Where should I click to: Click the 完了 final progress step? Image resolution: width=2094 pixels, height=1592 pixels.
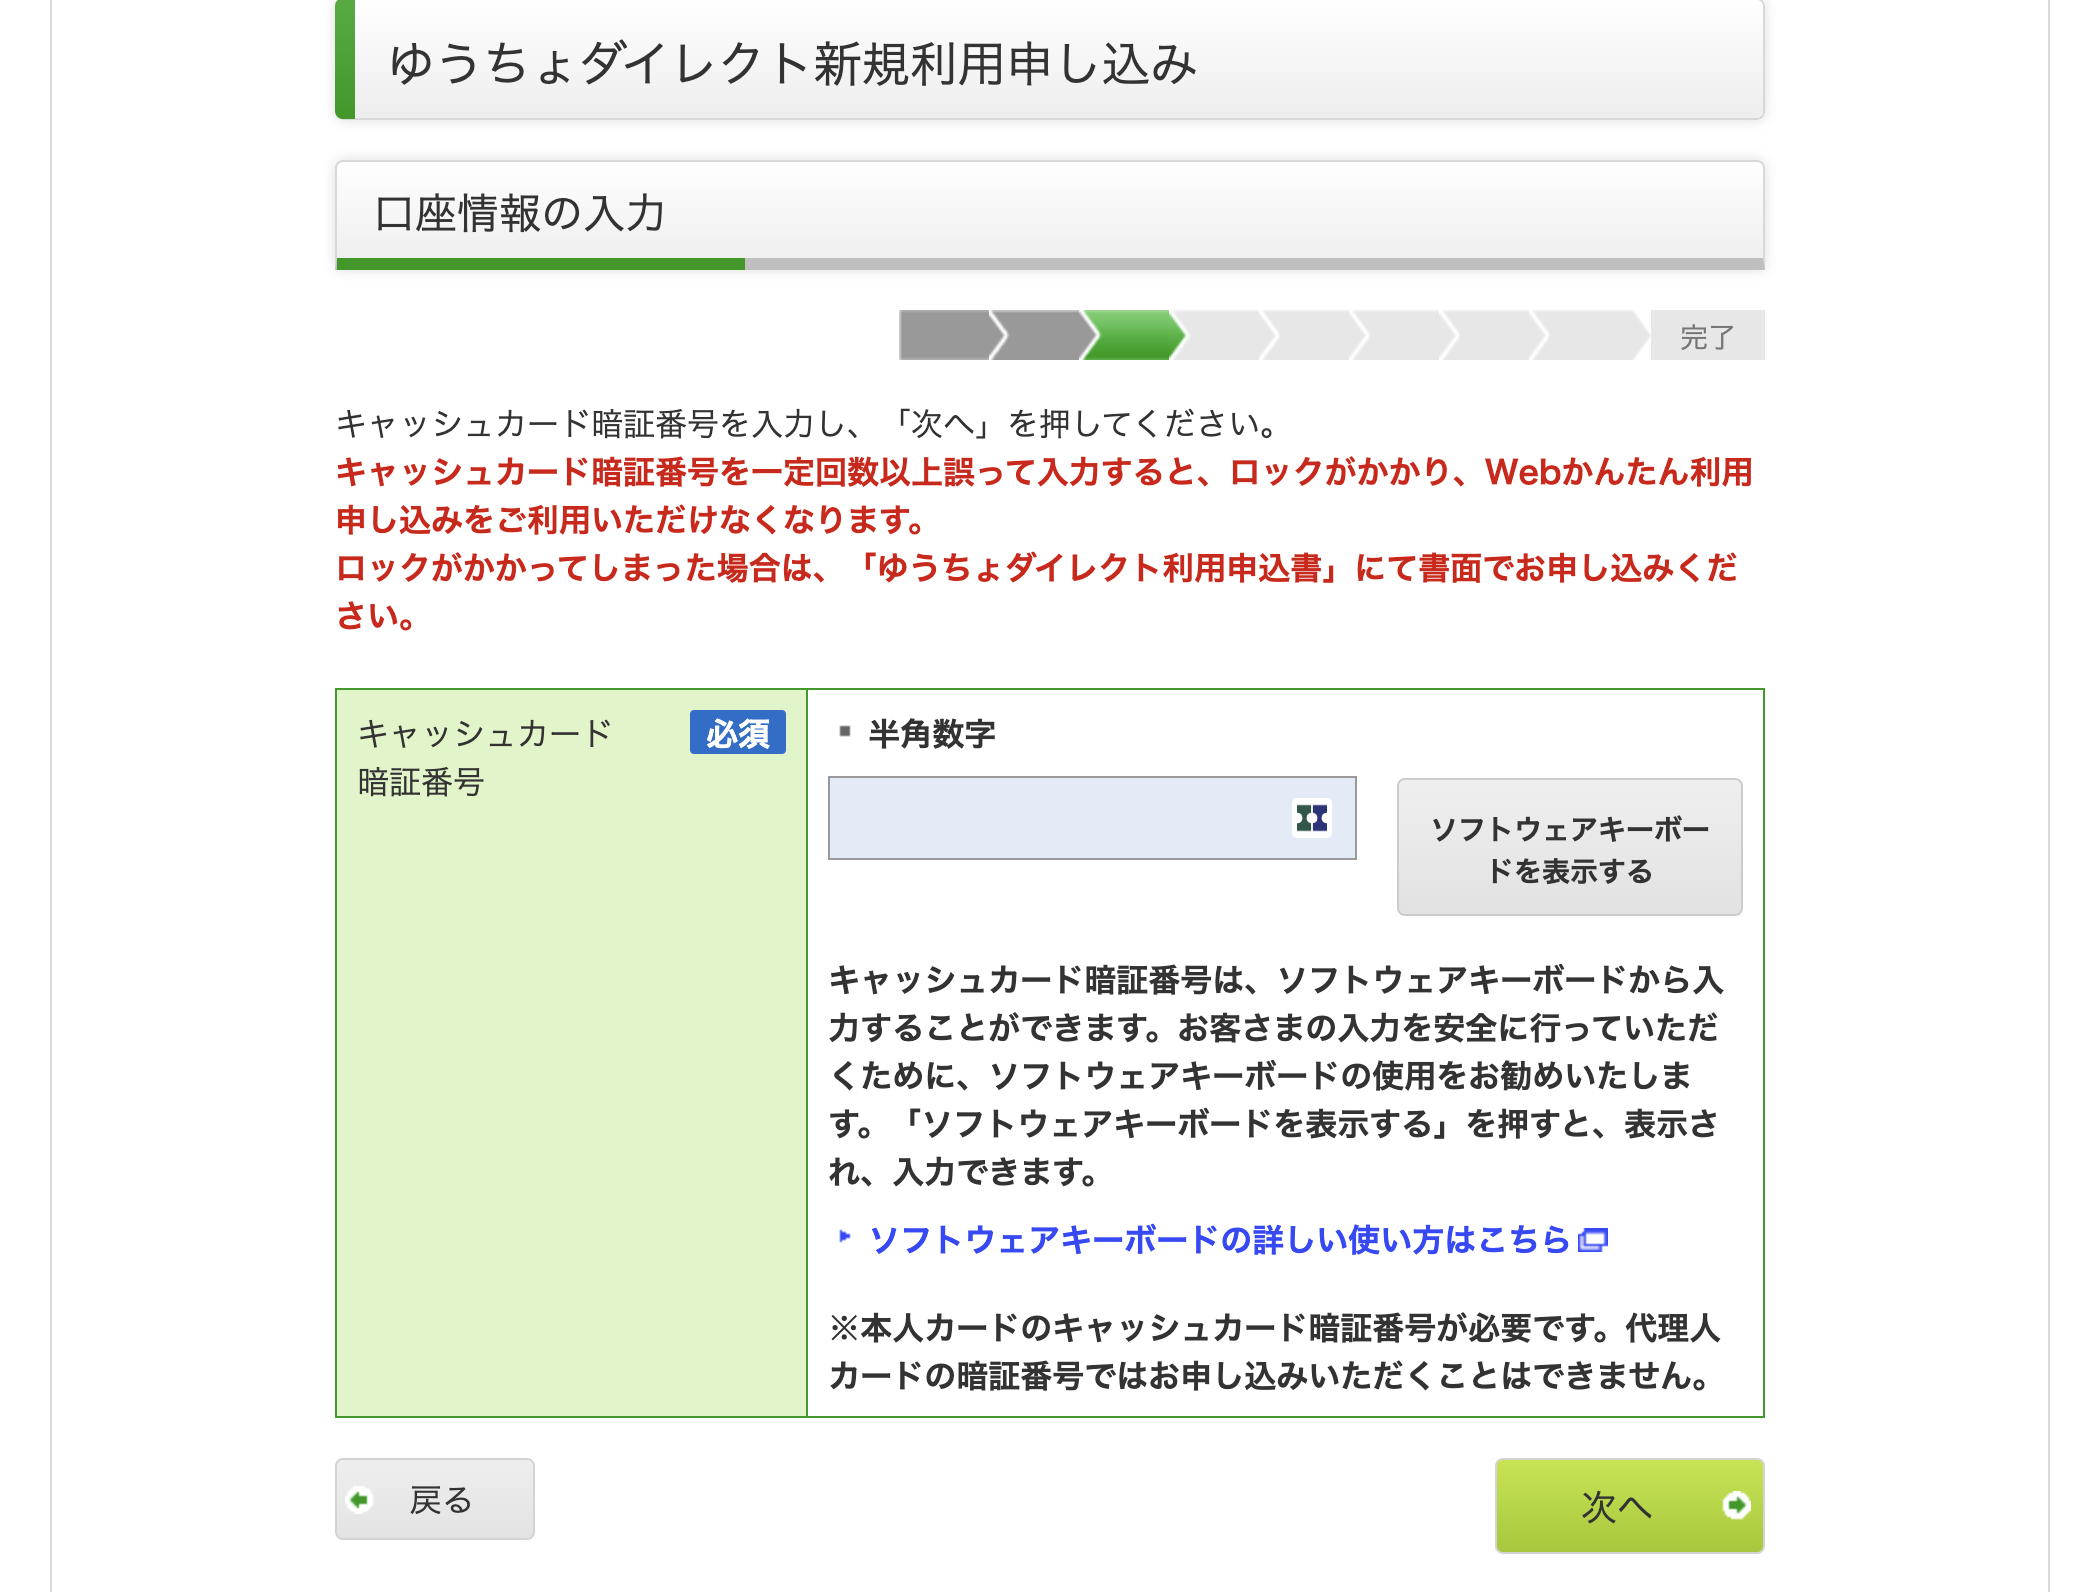point(1706,336)
